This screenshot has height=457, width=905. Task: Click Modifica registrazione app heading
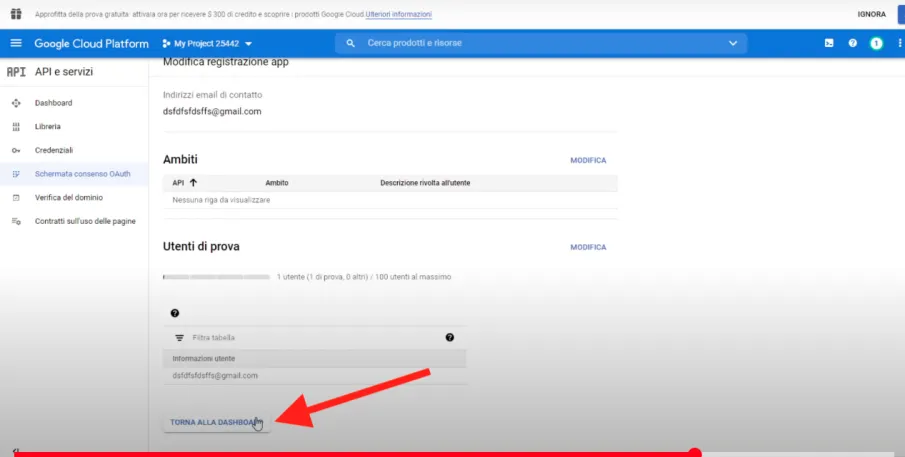[x=226, y=62]
